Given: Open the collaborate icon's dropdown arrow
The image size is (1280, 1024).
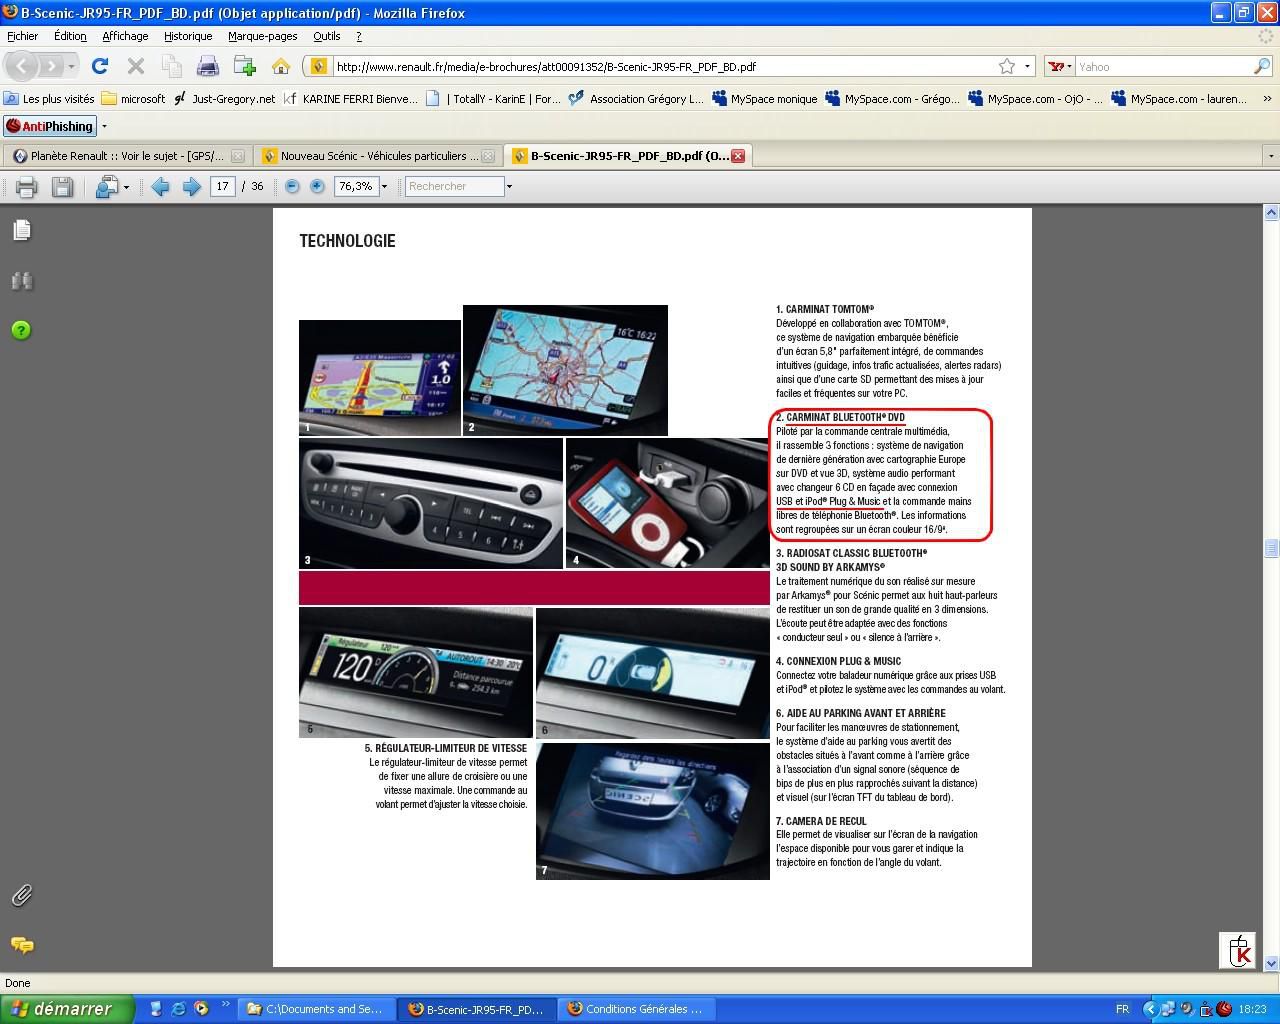Looking at the screenshot, I should pyautogui.click(x=126, y=187).
